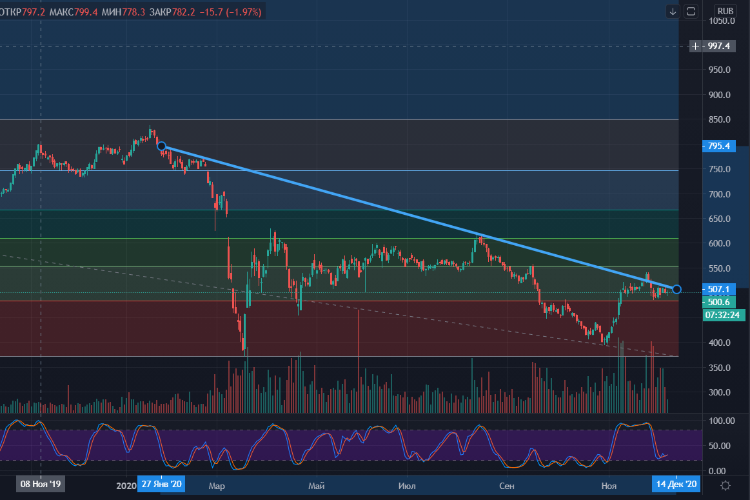Click the blue 795.4 price label

pyautogui.click(x=718, y=145)
